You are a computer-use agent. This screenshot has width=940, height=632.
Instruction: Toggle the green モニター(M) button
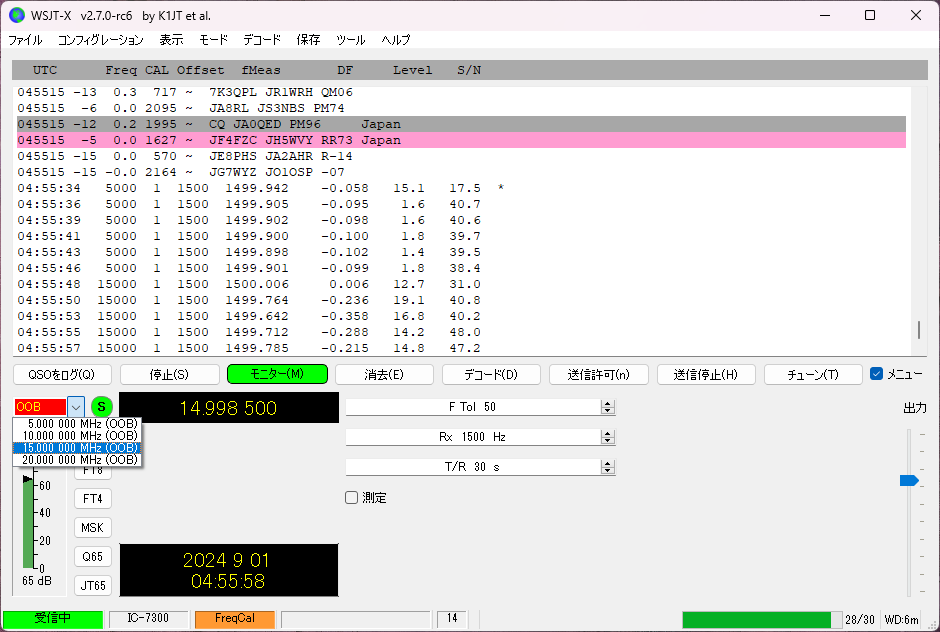(x=277, y=374)
